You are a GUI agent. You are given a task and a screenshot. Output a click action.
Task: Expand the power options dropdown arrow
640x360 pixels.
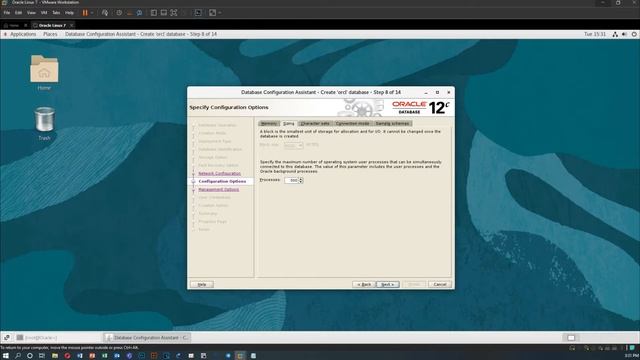point(92,13)
